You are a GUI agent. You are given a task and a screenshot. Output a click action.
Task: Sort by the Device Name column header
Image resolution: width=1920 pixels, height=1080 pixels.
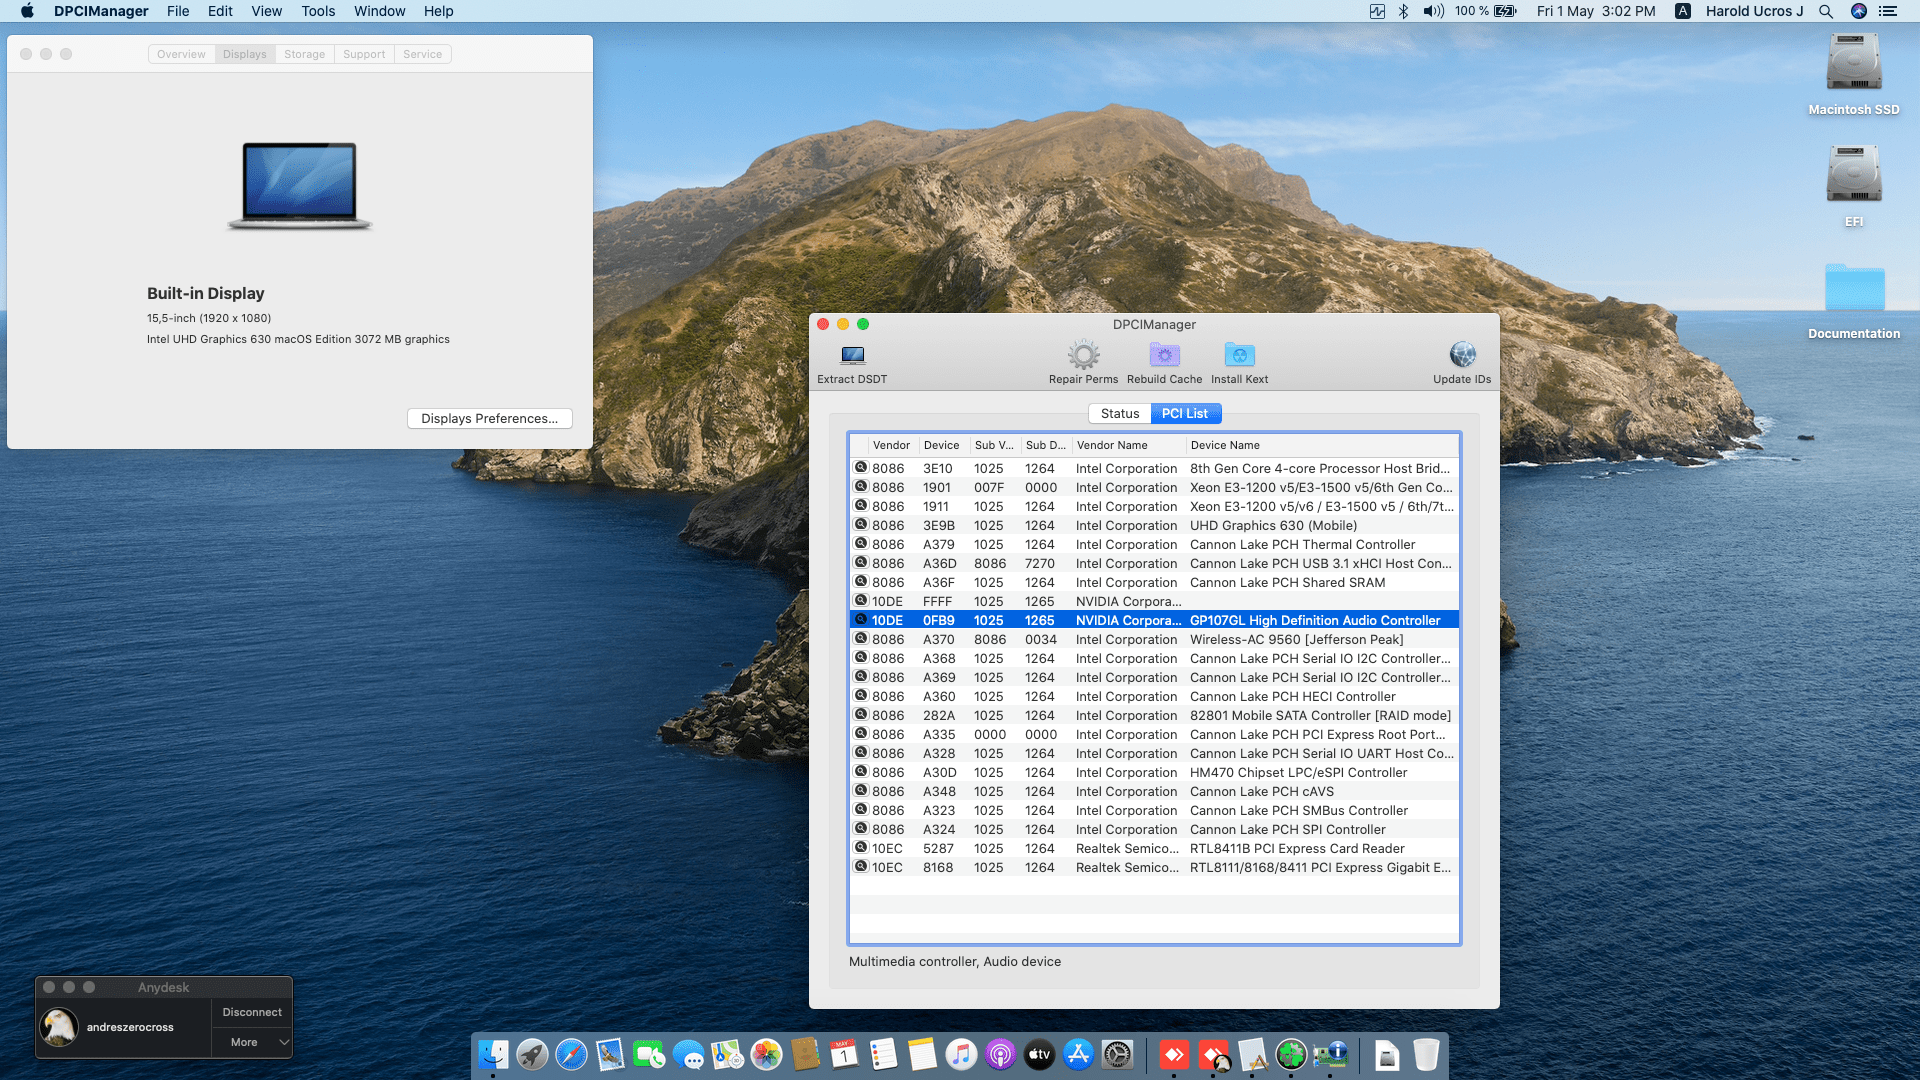click(x=1322, y=445)
